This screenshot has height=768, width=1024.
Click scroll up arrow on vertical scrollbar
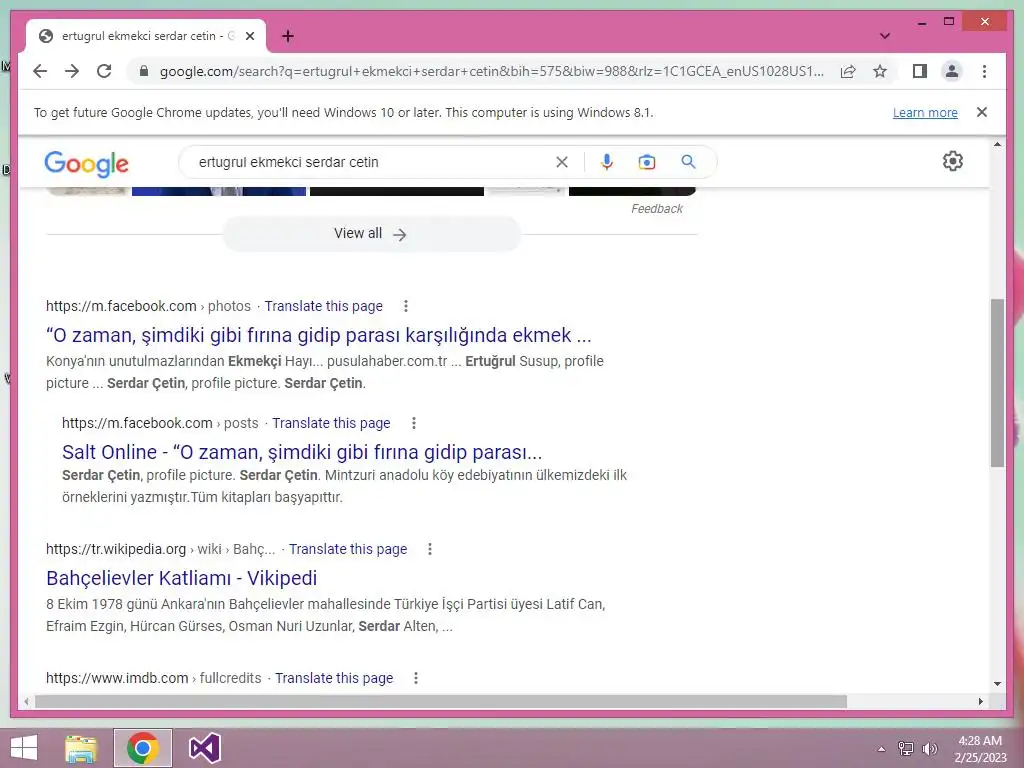(x=997, y=144)
